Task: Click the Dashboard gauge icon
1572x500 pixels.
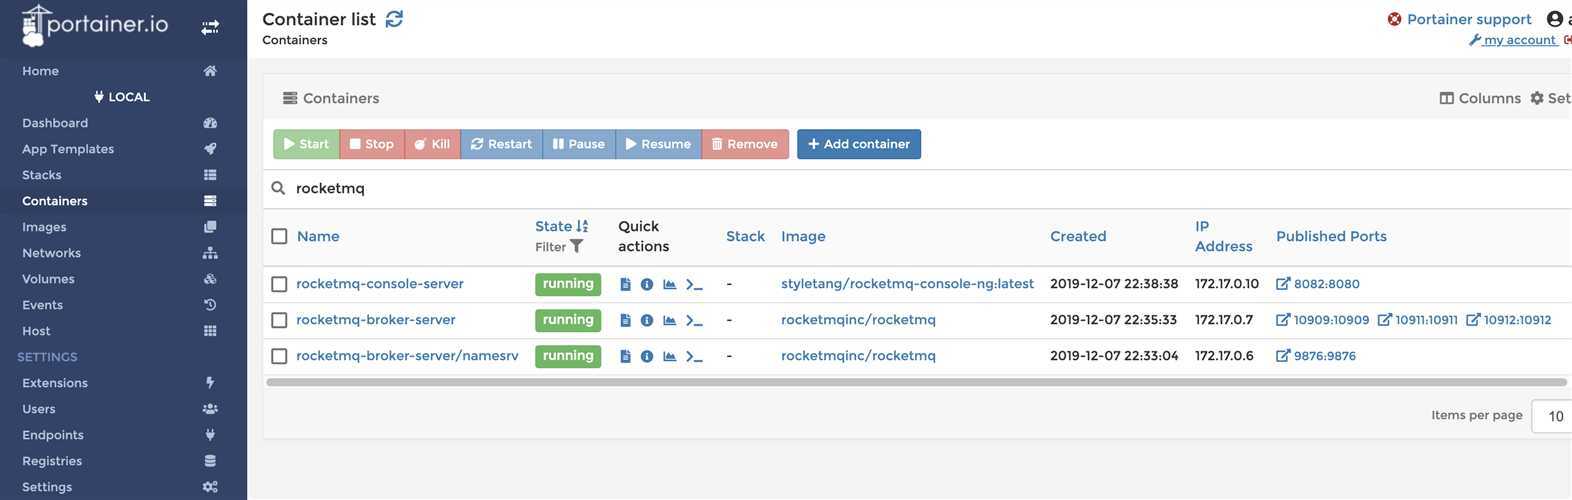Action: tap(210, 123)
